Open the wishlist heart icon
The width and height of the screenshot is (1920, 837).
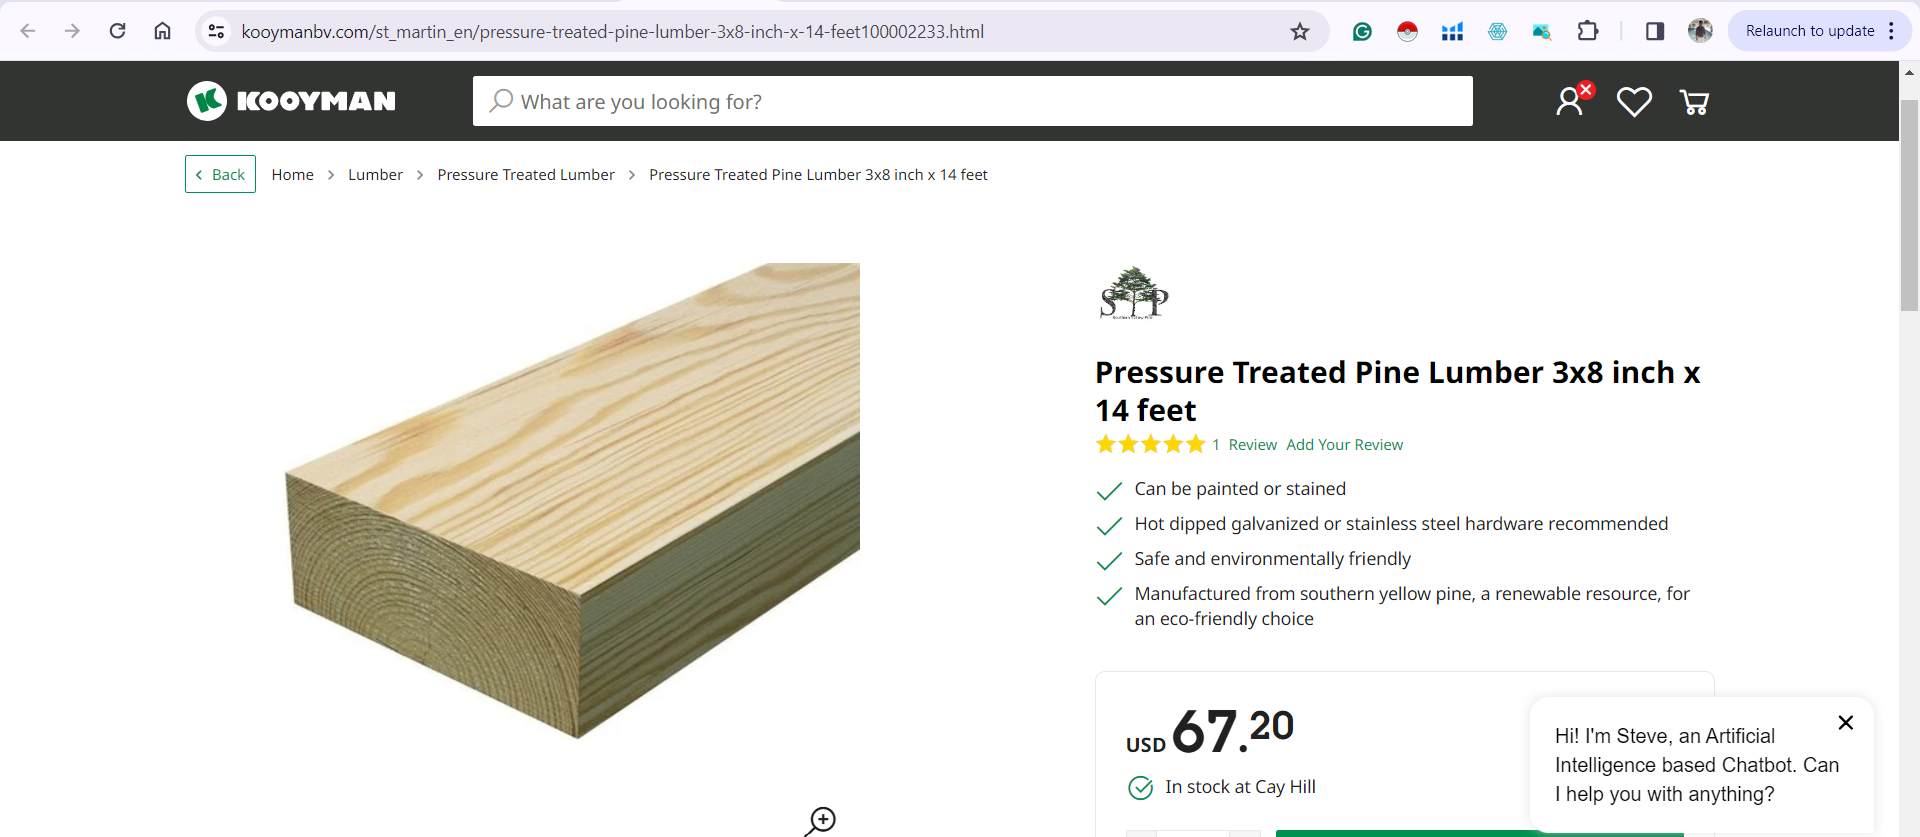1634,102
